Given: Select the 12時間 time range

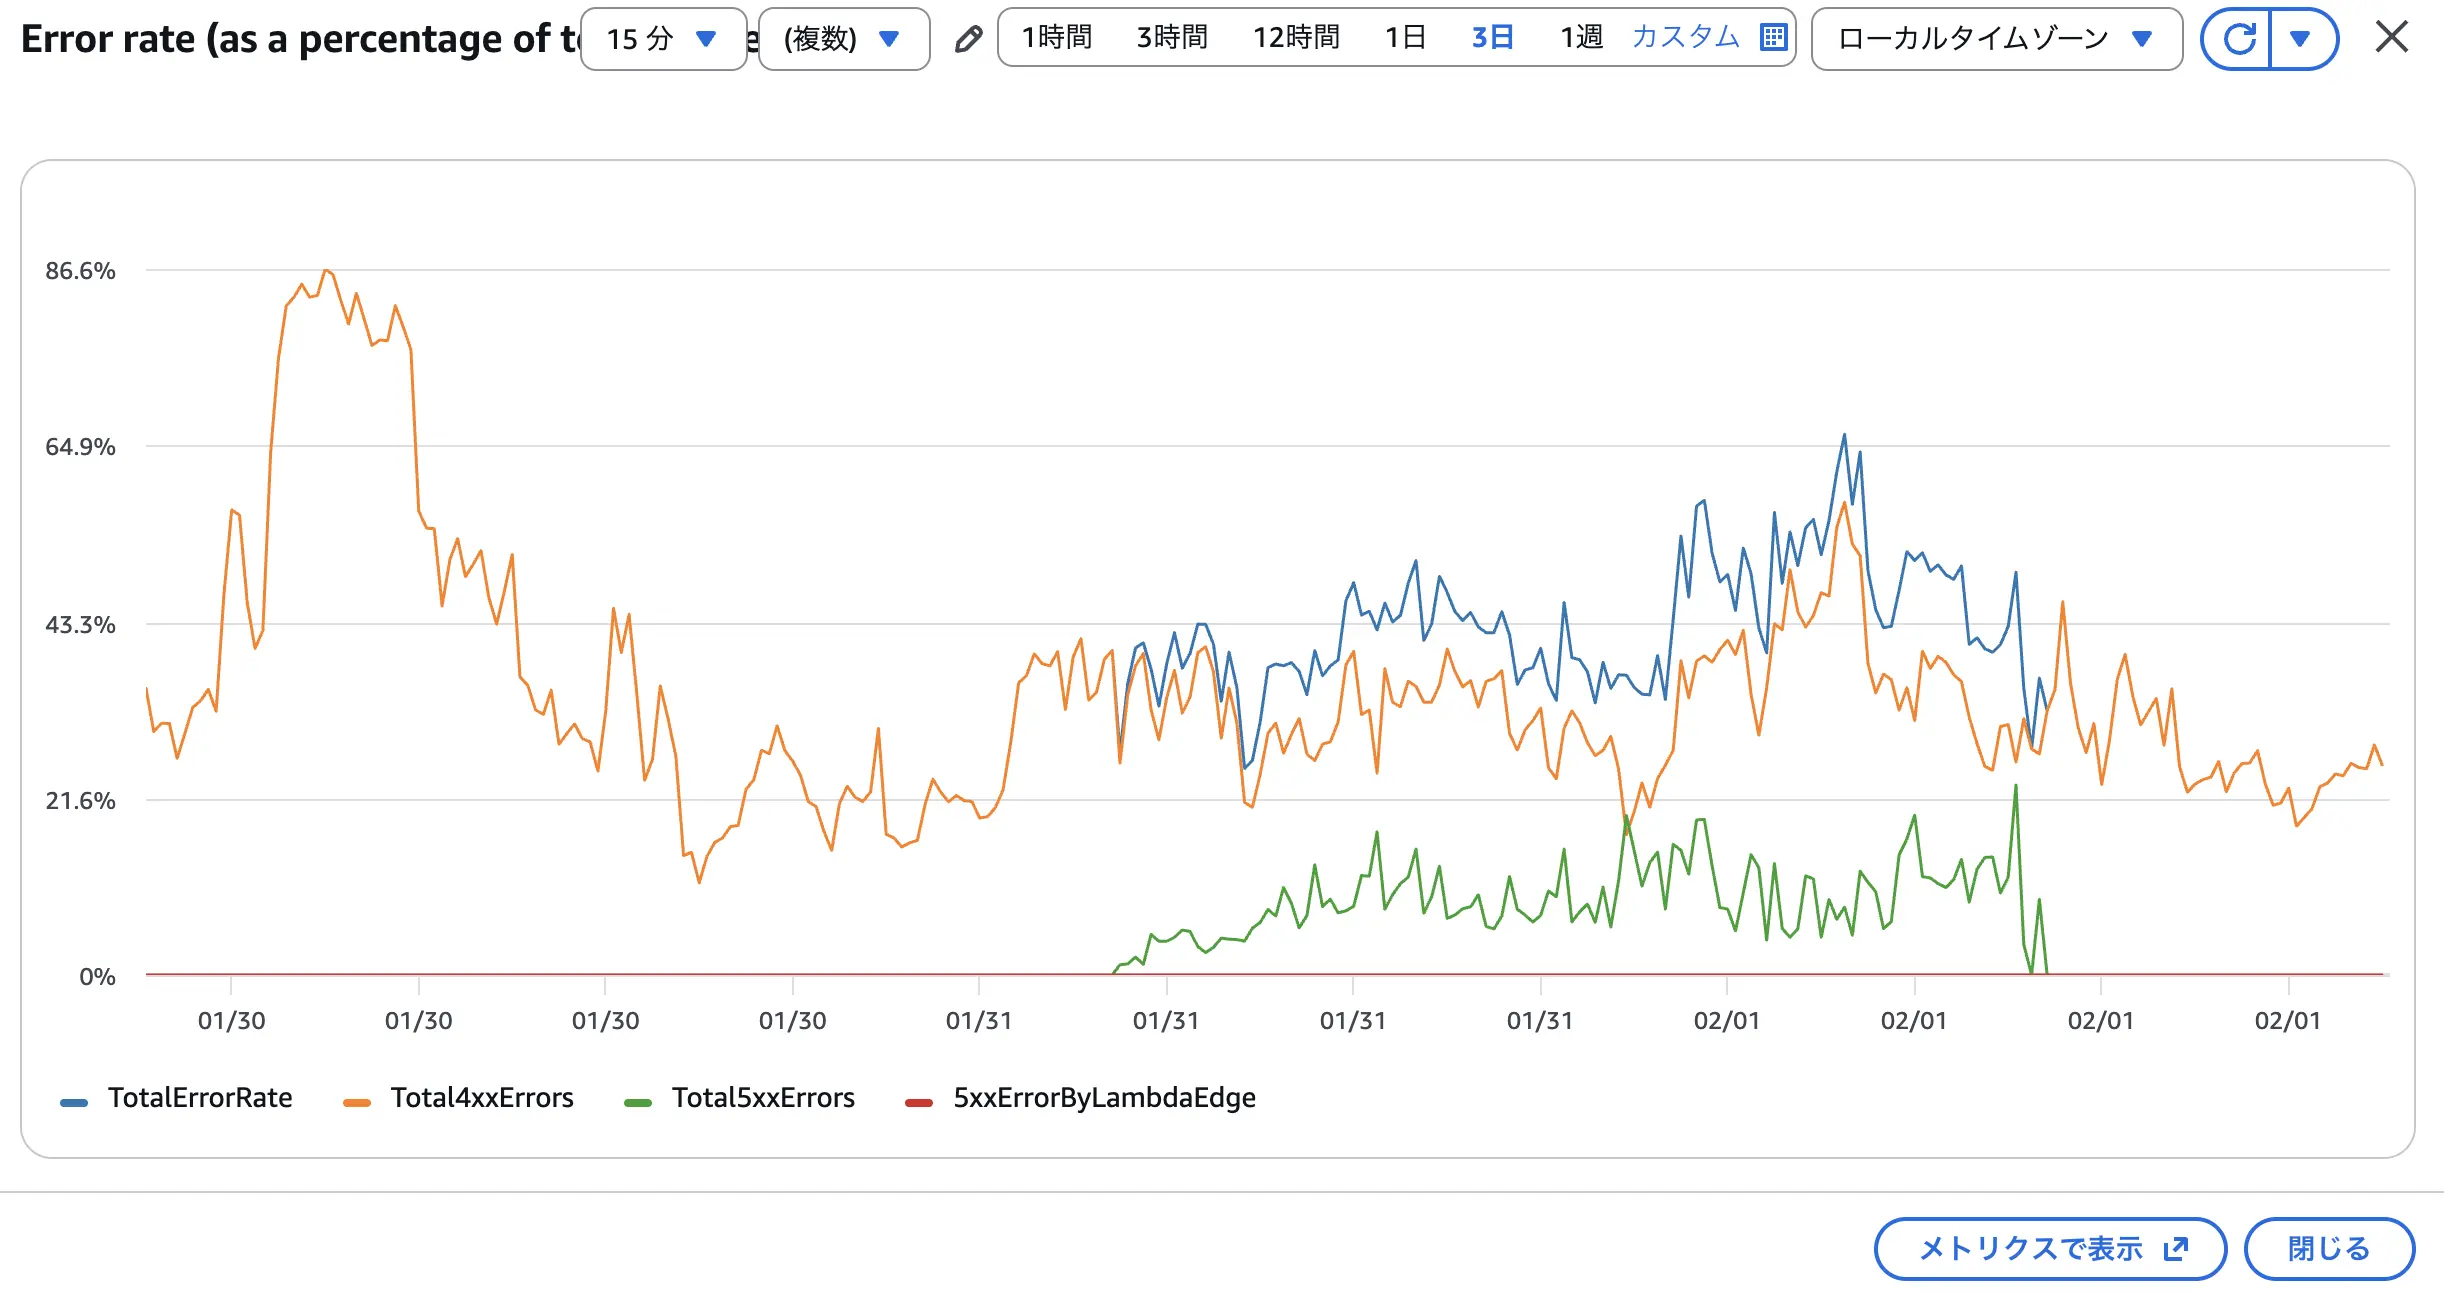Looking at the screenshot, I should [1296, 38].
